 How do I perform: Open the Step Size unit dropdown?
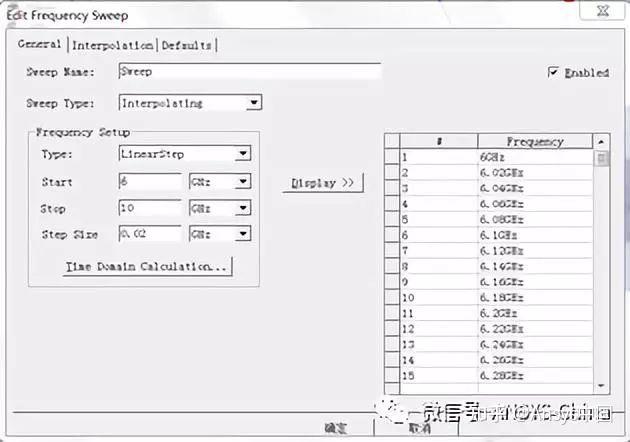click(x=243, y=234)
